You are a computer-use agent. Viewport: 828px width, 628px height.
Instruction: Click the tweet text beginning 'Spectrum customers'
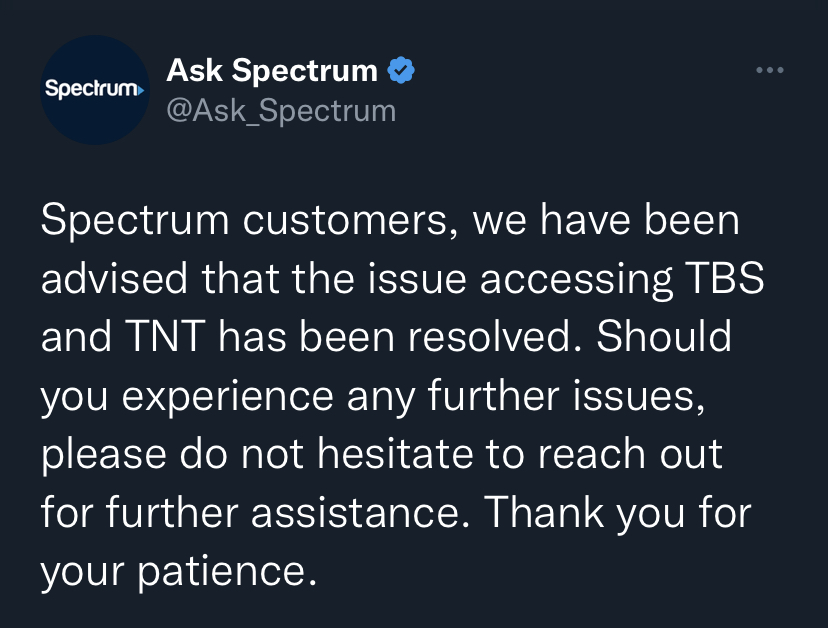pos(402,395)
